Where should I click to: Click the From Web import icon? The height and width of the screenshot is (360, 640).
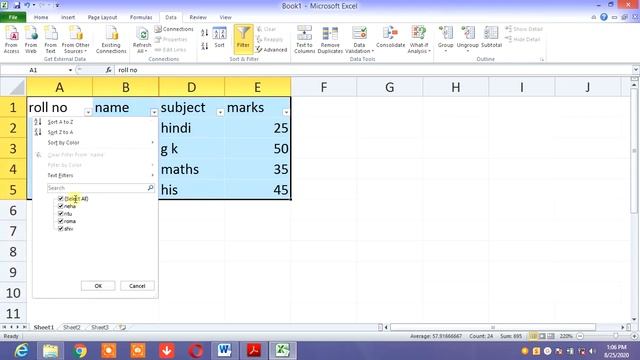[31, 39]
